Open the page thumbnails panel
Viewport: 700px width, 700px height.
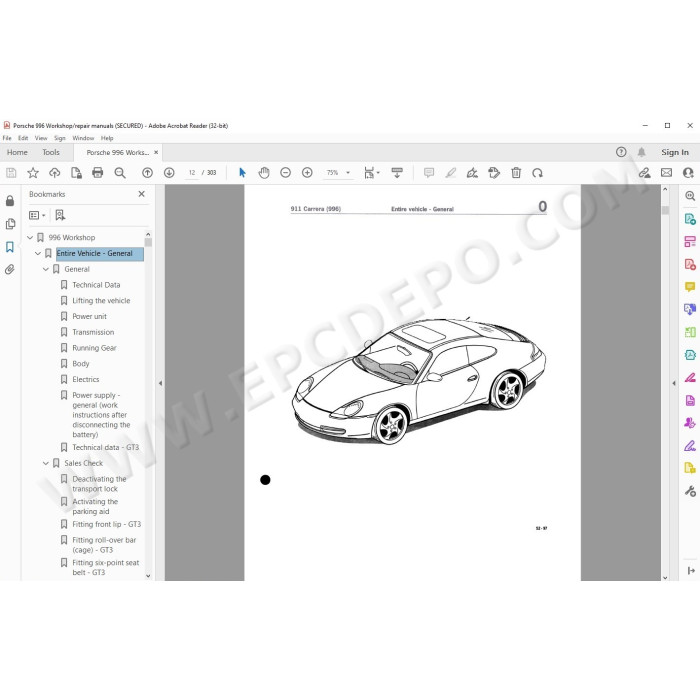(10, 224)
